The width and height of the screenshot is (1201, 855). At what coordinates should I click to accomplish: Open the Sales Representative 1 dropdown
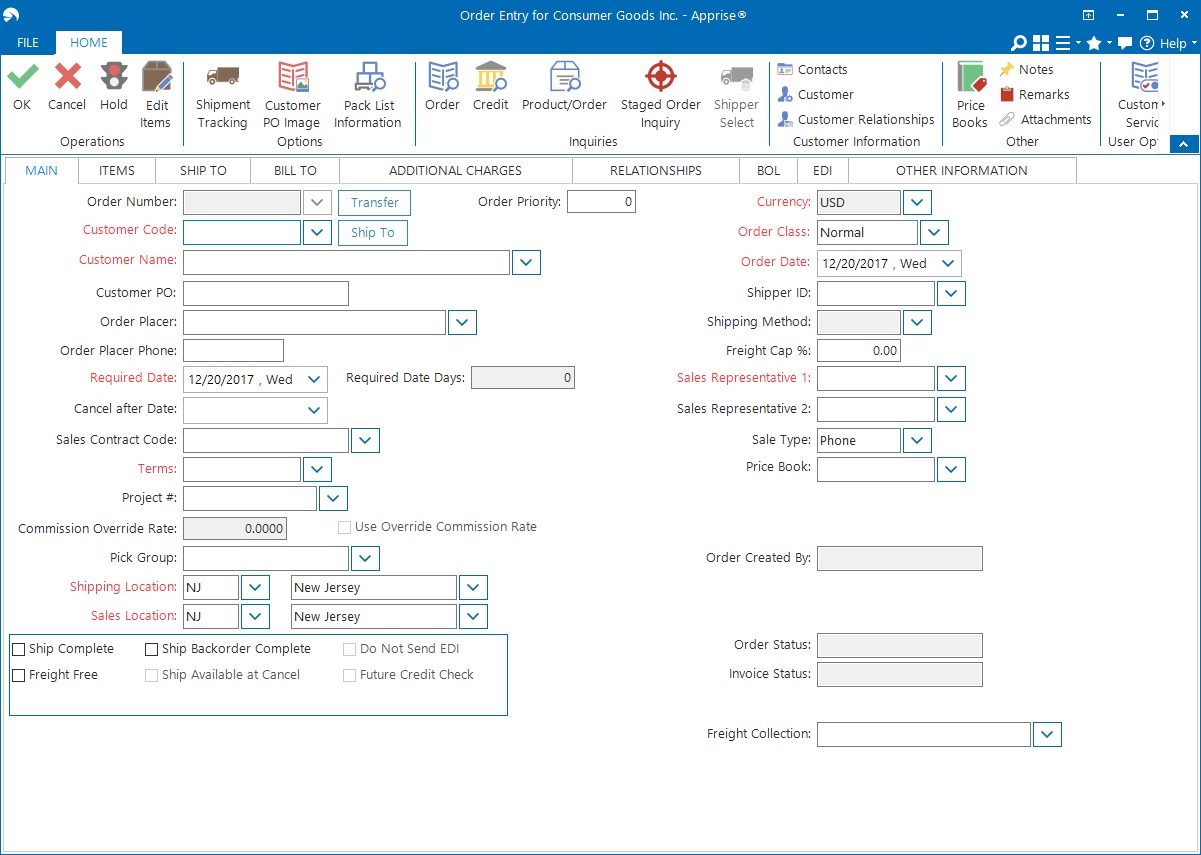(x=951, y=379)
